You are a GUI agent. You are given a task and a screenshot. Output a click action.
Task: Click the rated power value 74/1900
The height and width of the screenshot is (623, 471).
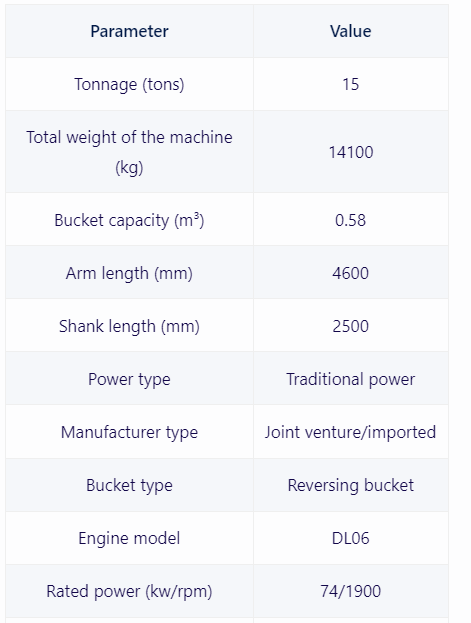[351, 591]
